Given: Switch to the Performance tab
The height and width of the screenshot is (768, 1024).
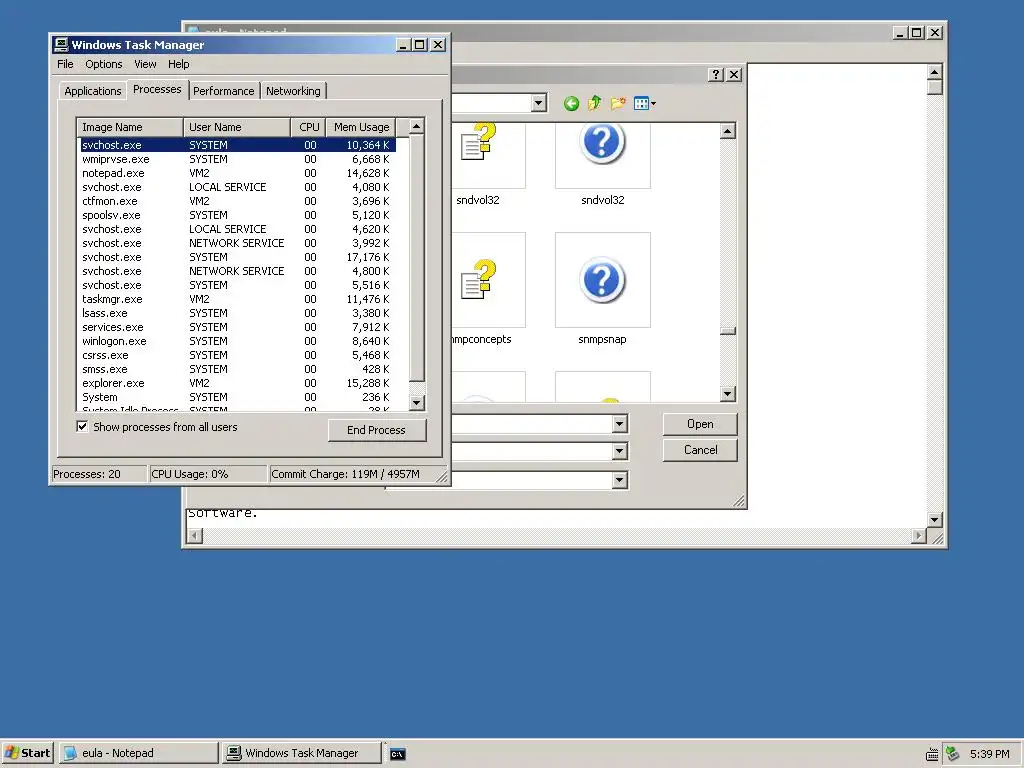Looking at the screenshot, I should pos(223,91).
